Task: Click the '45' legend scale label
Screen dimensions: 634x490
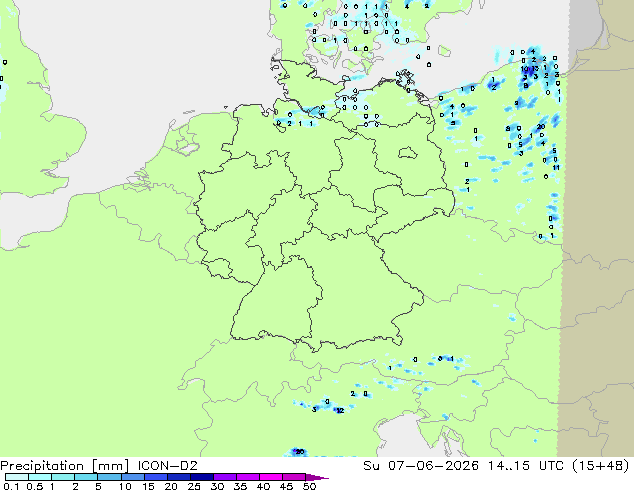Action: point(286,486)
